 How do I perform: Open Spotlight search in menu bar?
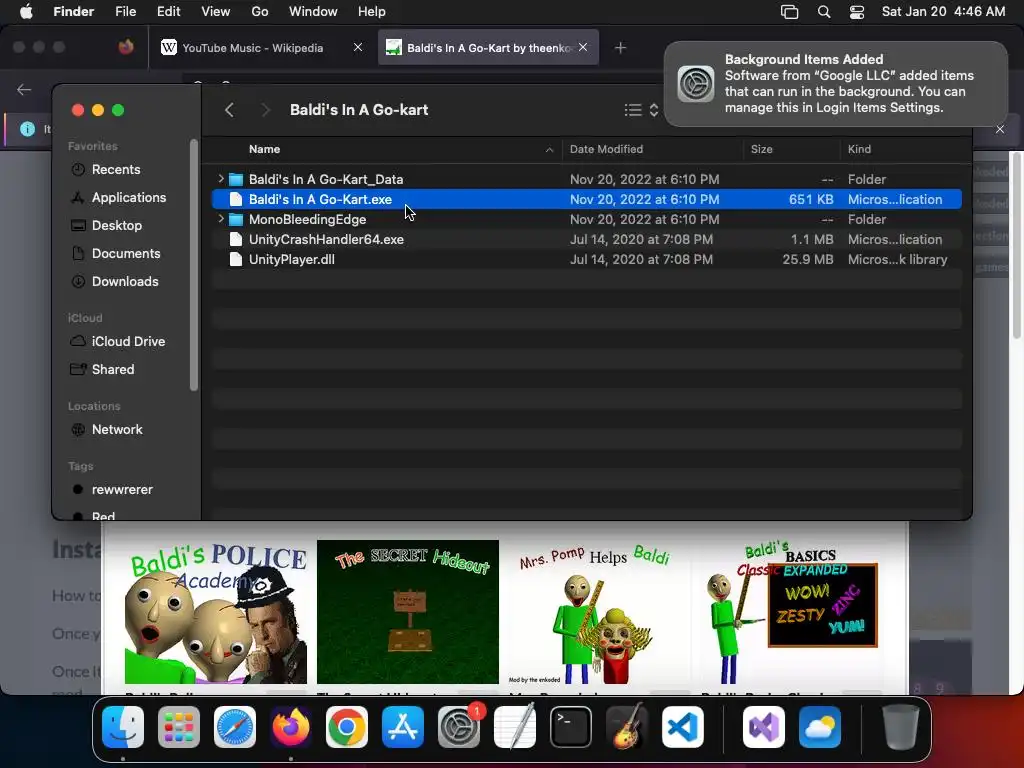coord(824,12)
